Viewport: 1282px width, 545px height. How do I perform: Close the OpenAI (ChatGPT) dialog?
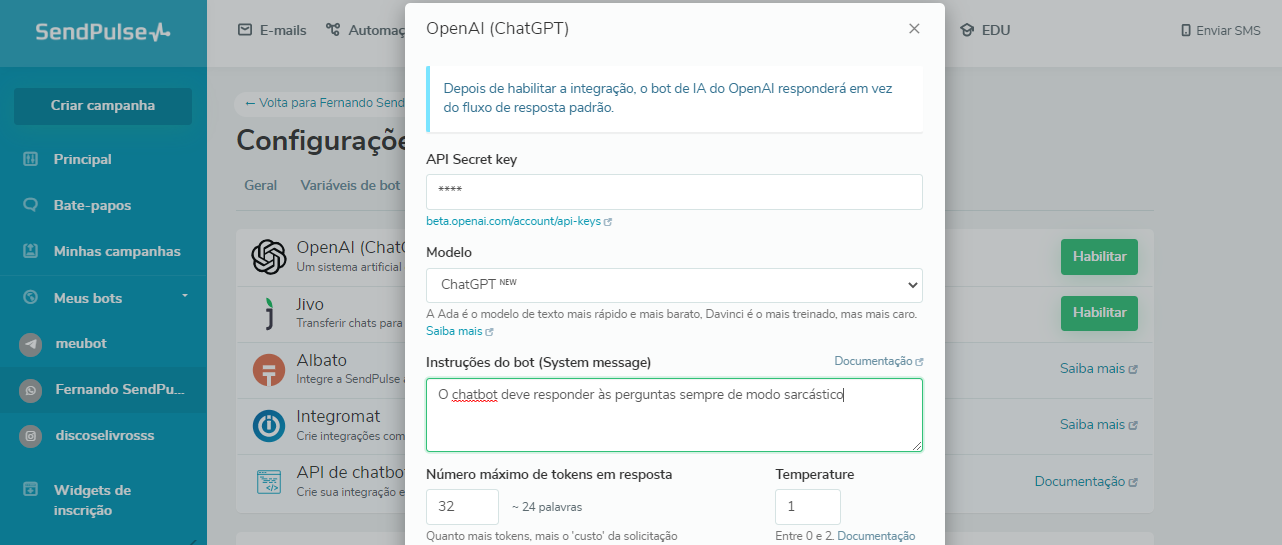point(914,29)
